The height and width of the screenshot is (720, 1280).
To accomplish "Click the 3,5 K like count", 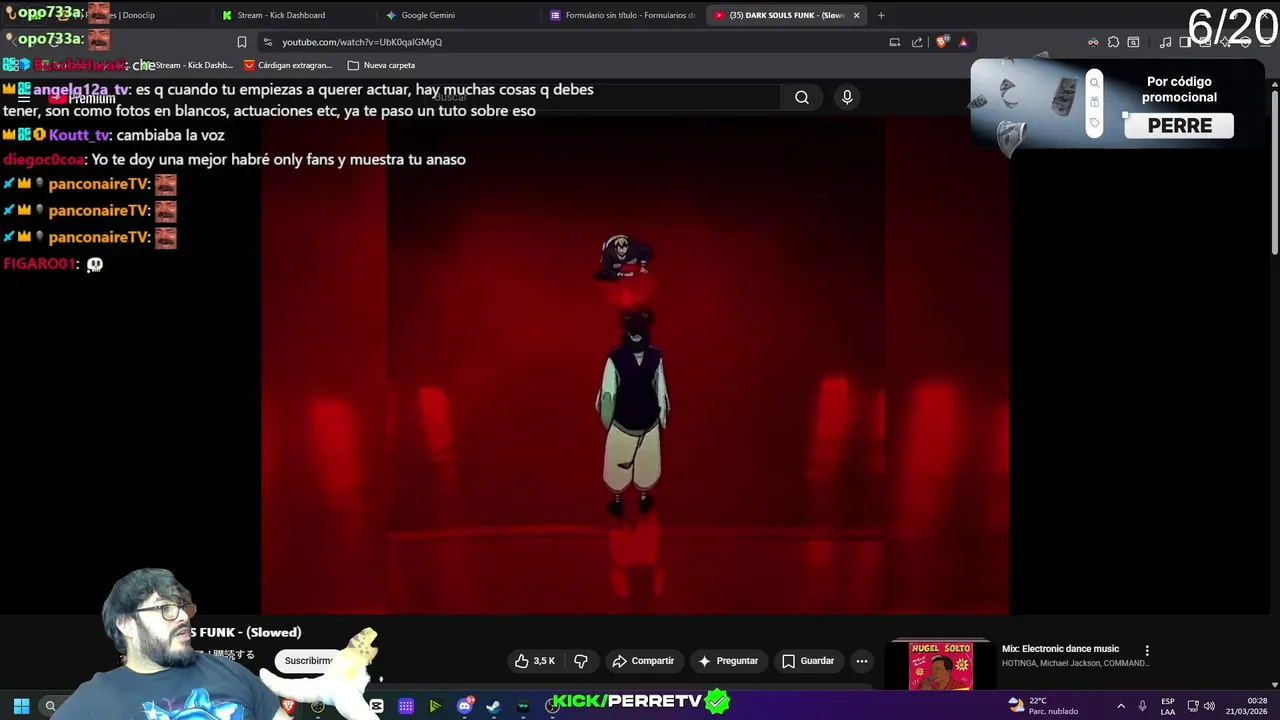I will click(544, 661).
